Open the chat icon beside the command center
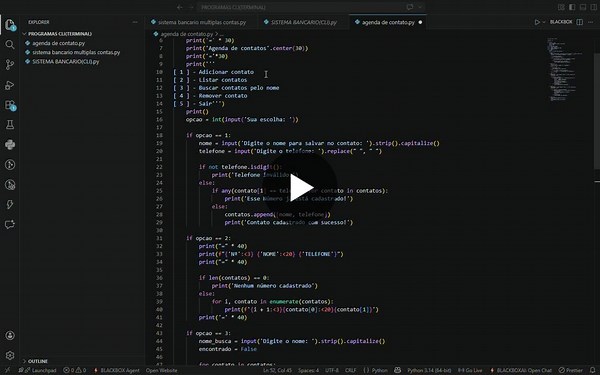The image size is (600, 375). (x=410, y=7)
